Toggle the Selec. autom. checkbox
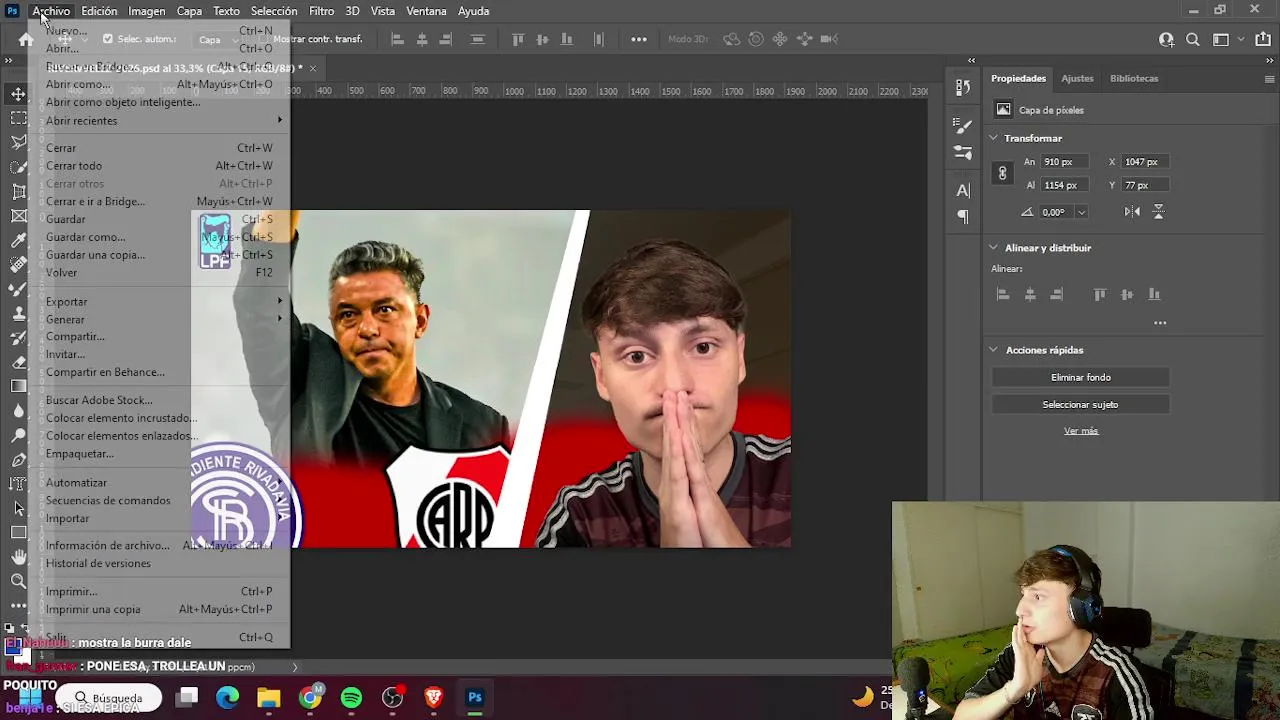 pyautogui.click(x=108, y=39)
